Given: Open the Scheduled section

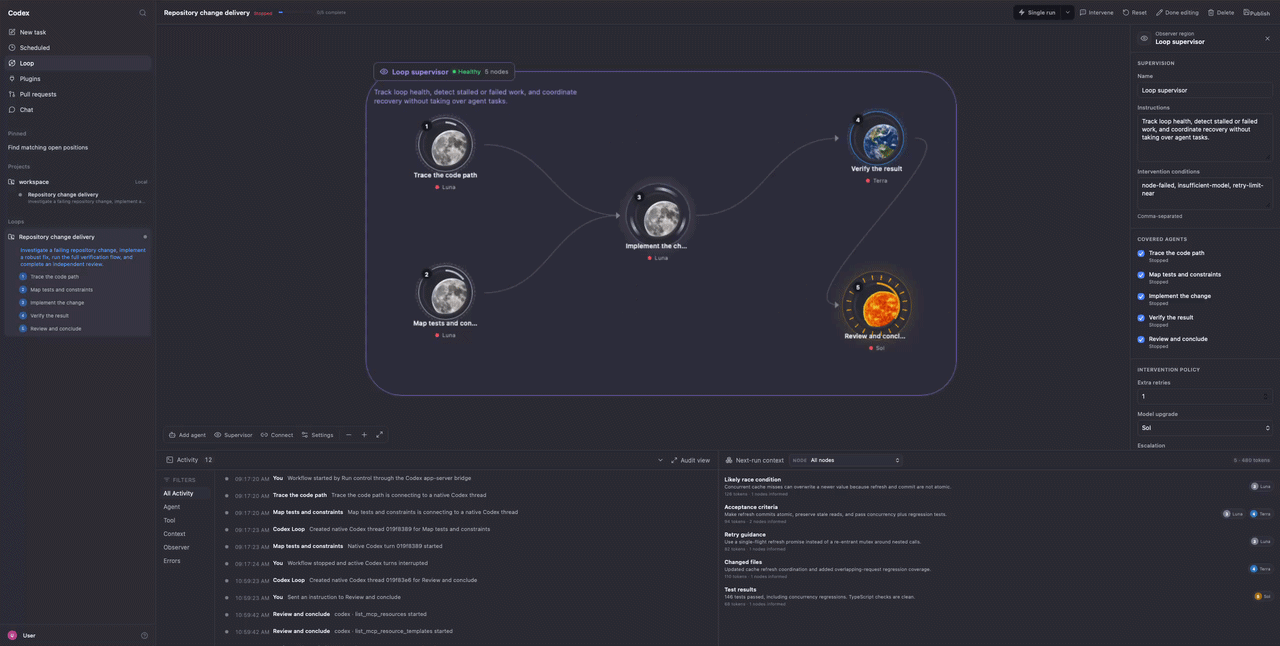Looking at the screenshot, I should [78, 47].
